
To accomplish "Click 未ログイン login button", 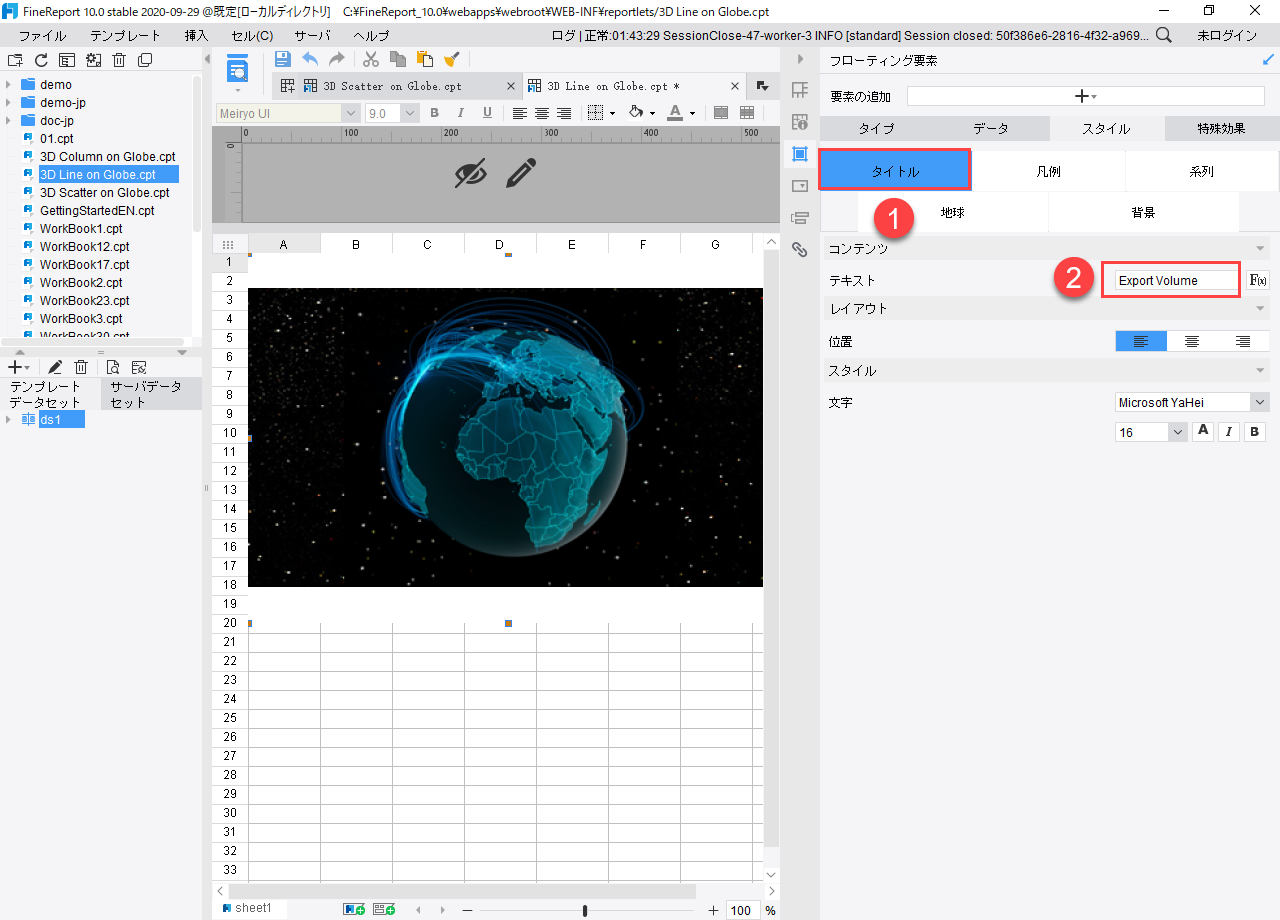I will [1227, 35].
